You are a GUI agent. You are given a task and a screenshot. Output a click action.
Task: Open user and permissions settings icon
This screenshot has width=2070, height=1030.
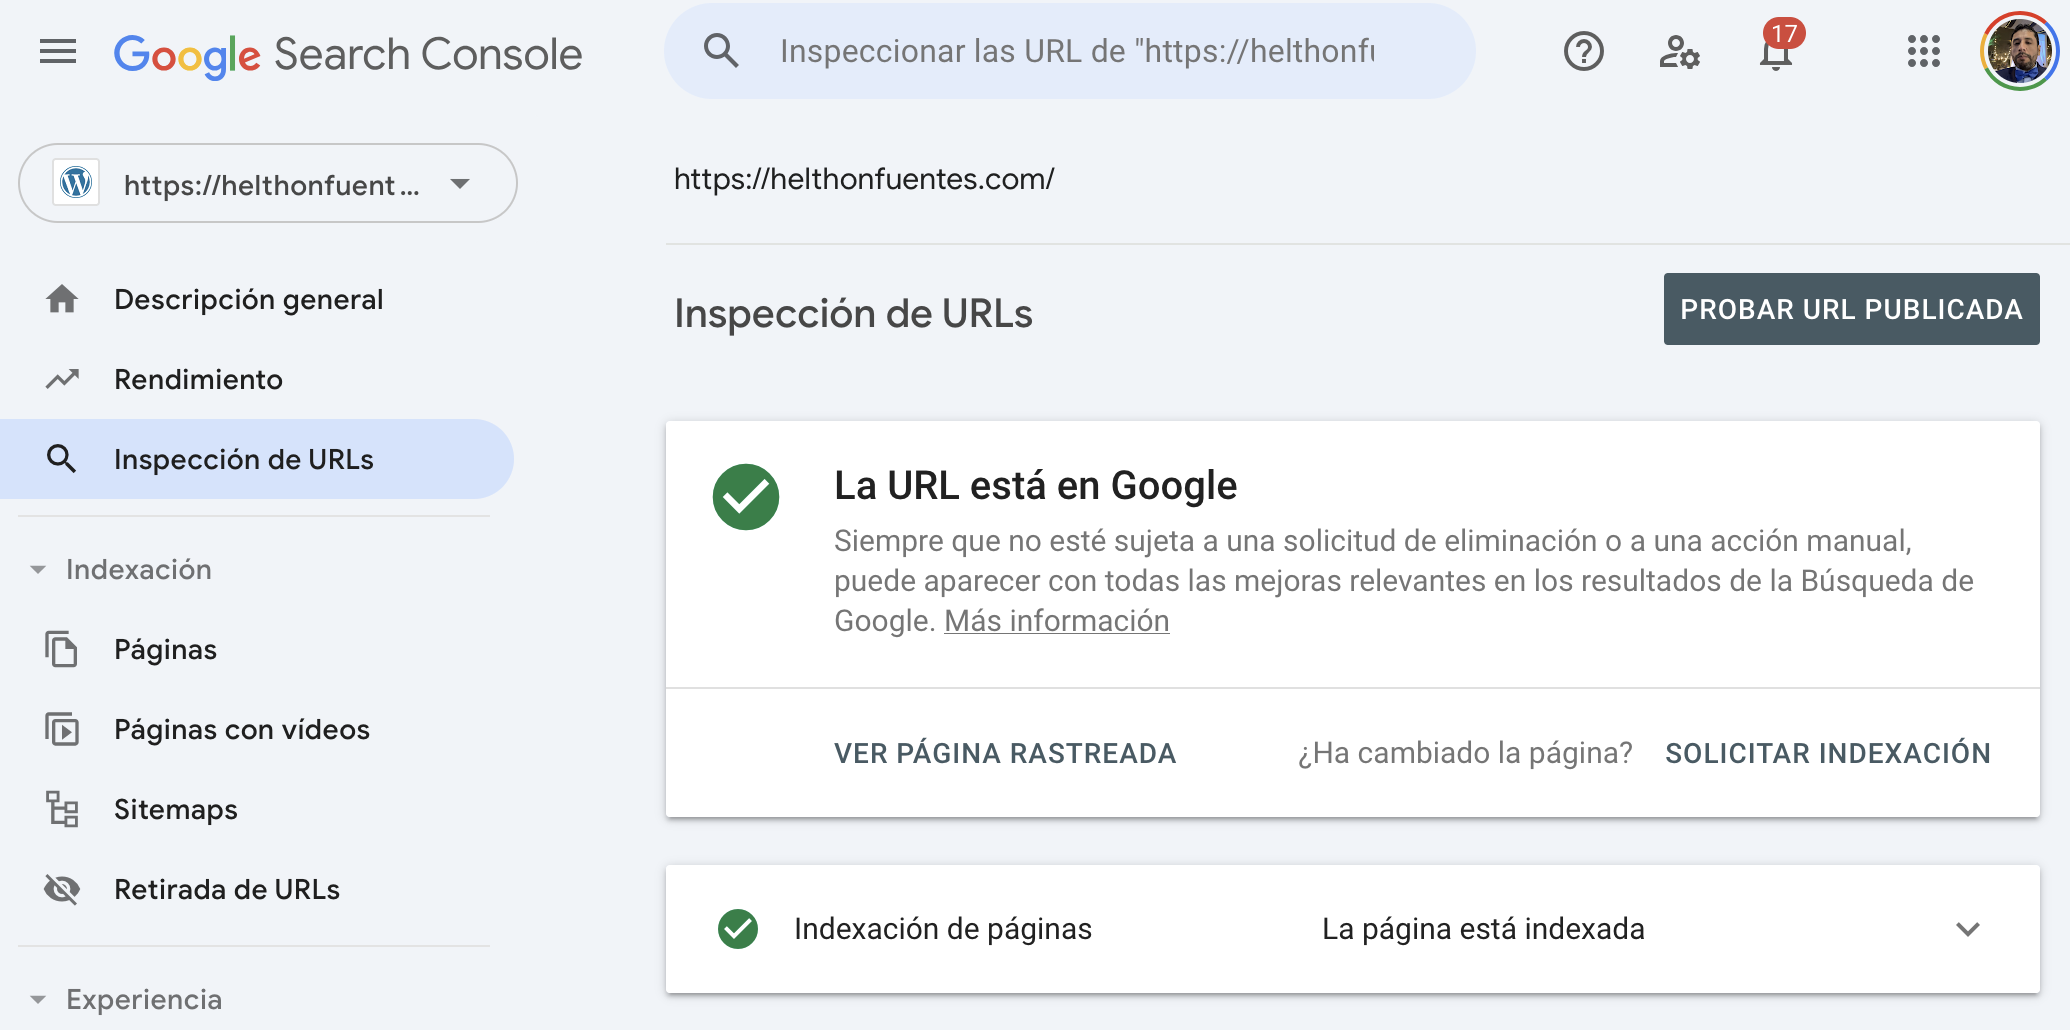[x=1679, y=51]
